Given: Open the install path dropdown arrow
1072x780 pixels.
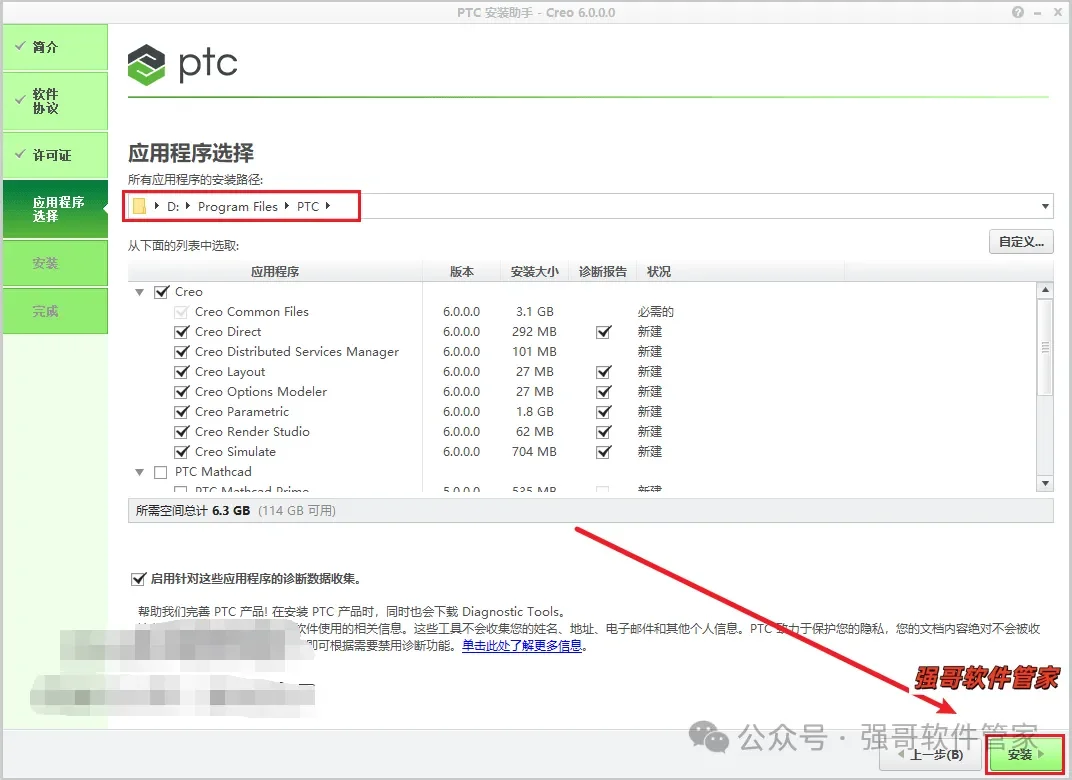Looking at the screenshot, I should coord(1045,206).
